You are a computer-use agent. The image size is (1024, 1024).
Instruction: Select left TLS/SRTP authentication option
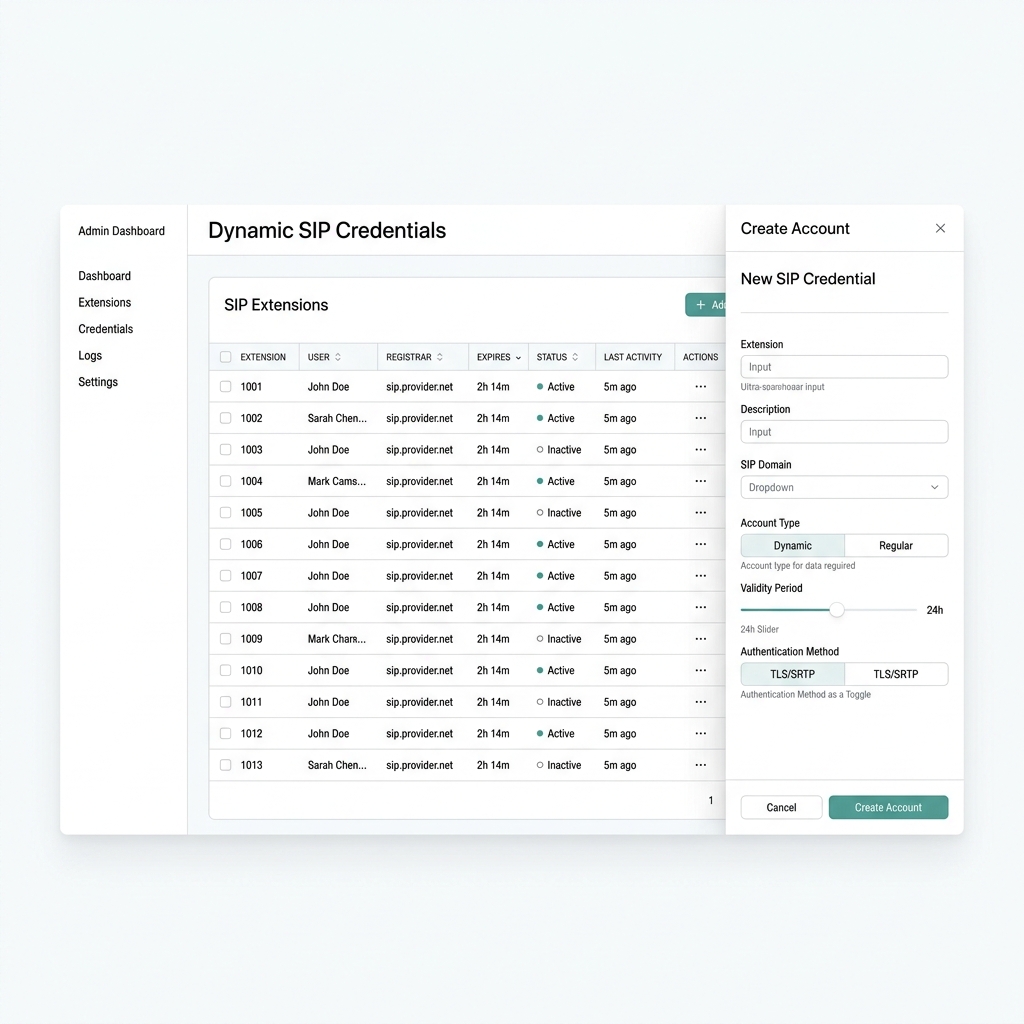coord(792,674)
